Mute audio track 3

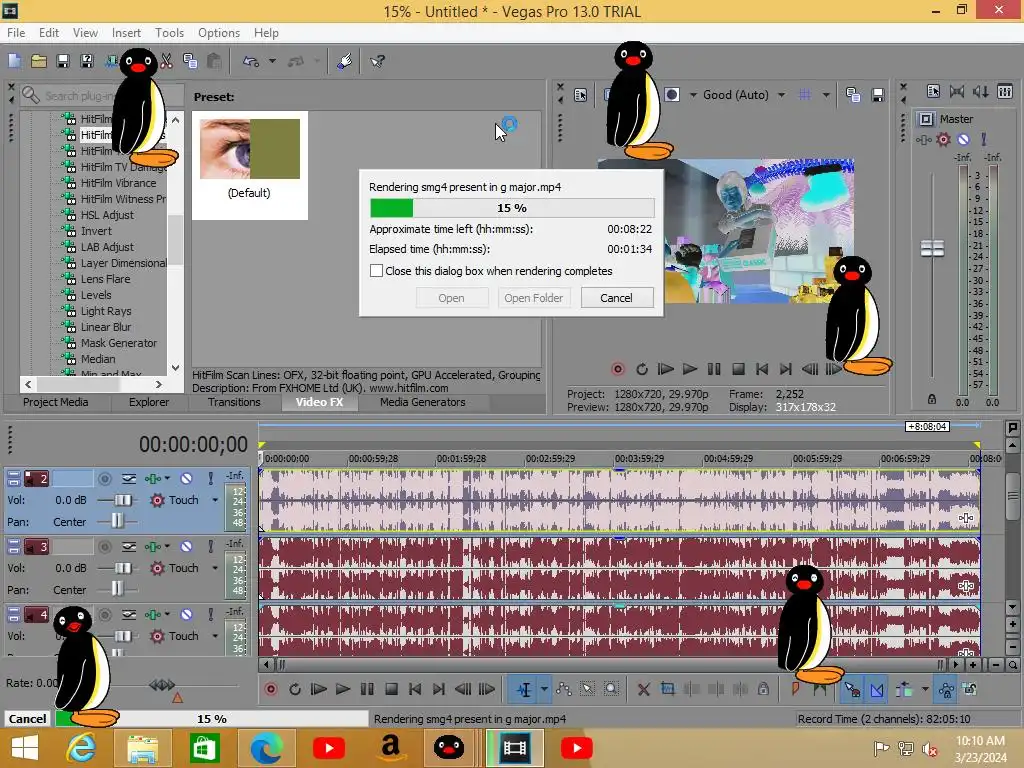click(x=186, y=547)
